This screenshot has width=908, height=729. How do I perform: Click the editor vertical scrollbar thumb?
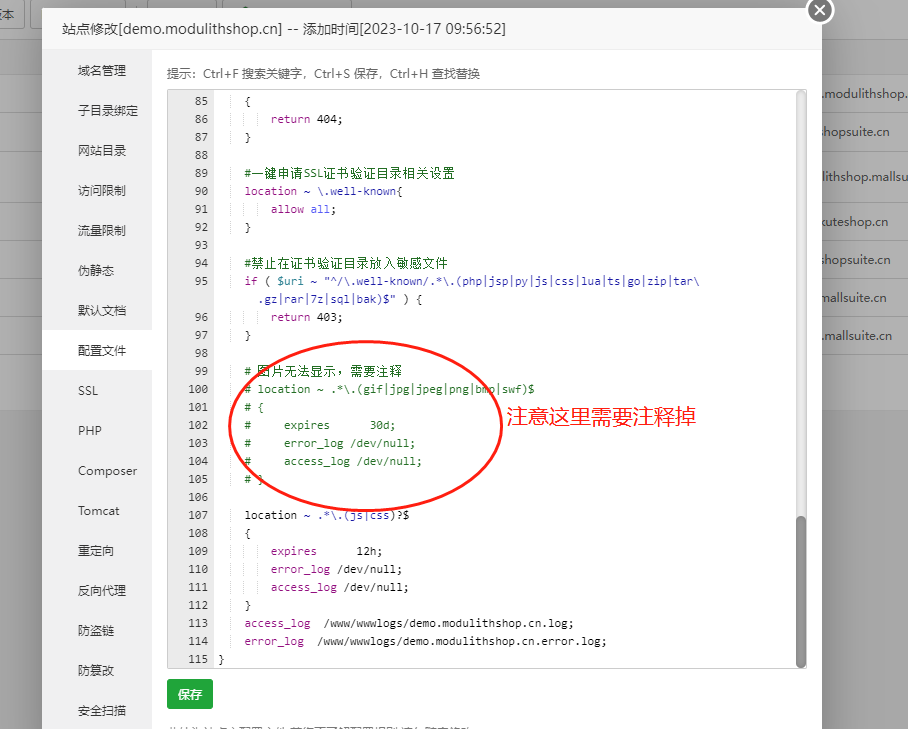pos(800,590)
